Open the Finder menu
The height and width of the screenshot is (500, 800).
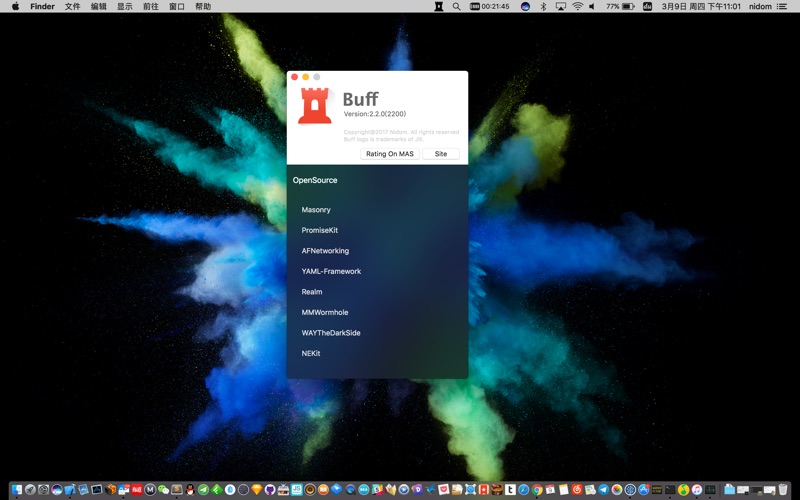click(x=42, y=6)
